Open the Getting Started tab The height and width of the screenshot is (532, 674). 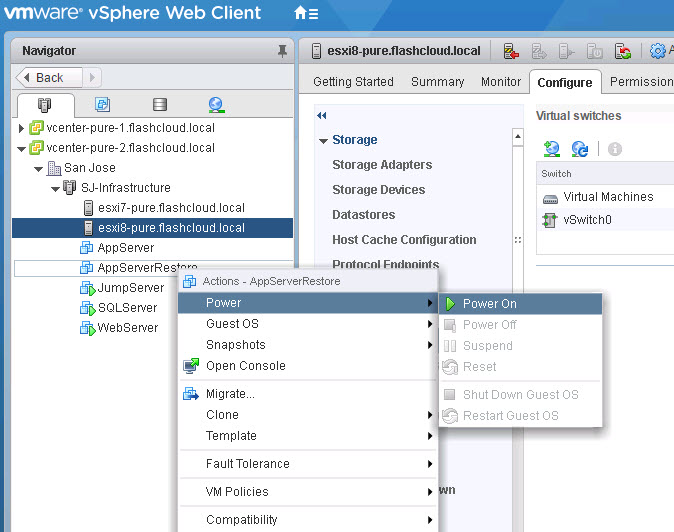click(x=353, y=82)
